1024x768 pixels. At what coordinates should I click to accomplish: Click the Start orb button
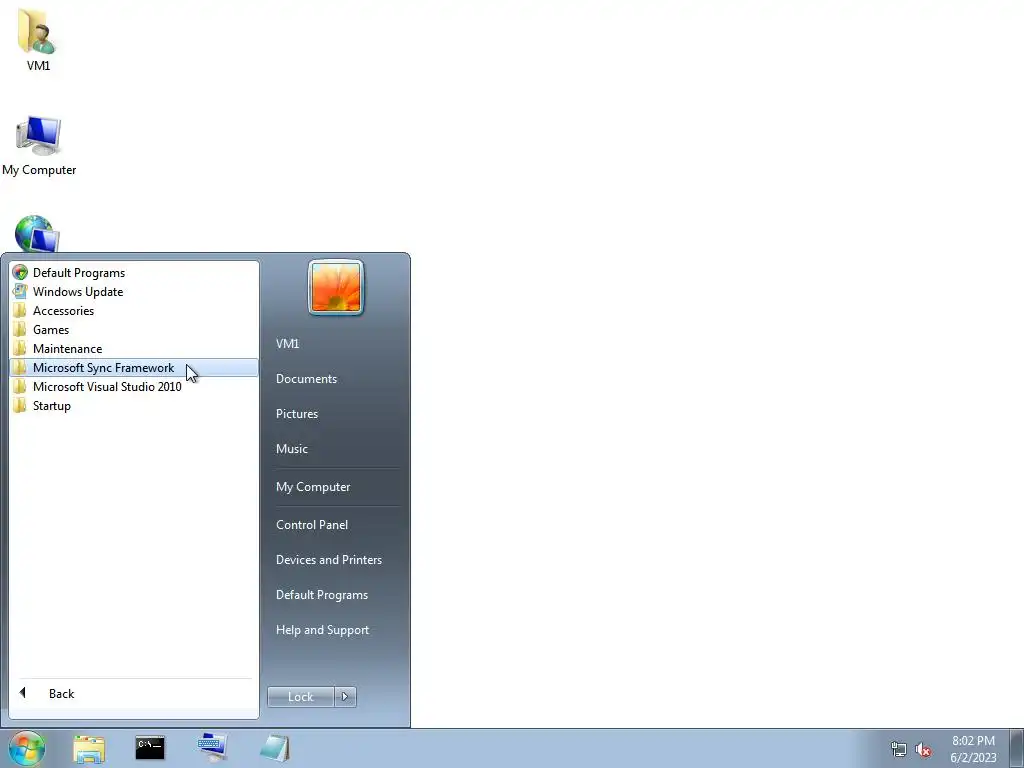click(27, 748)
